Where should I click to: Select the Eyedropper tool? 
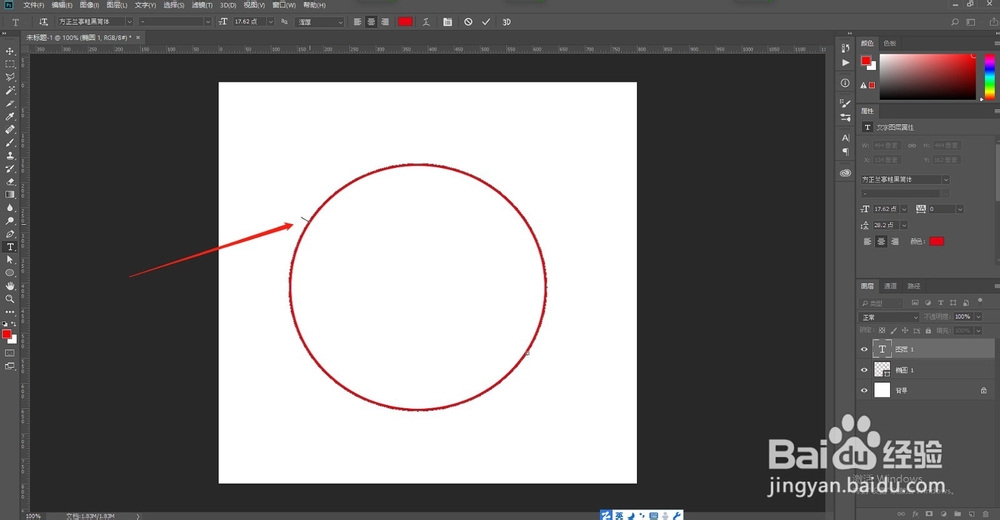tap(10, 116)
